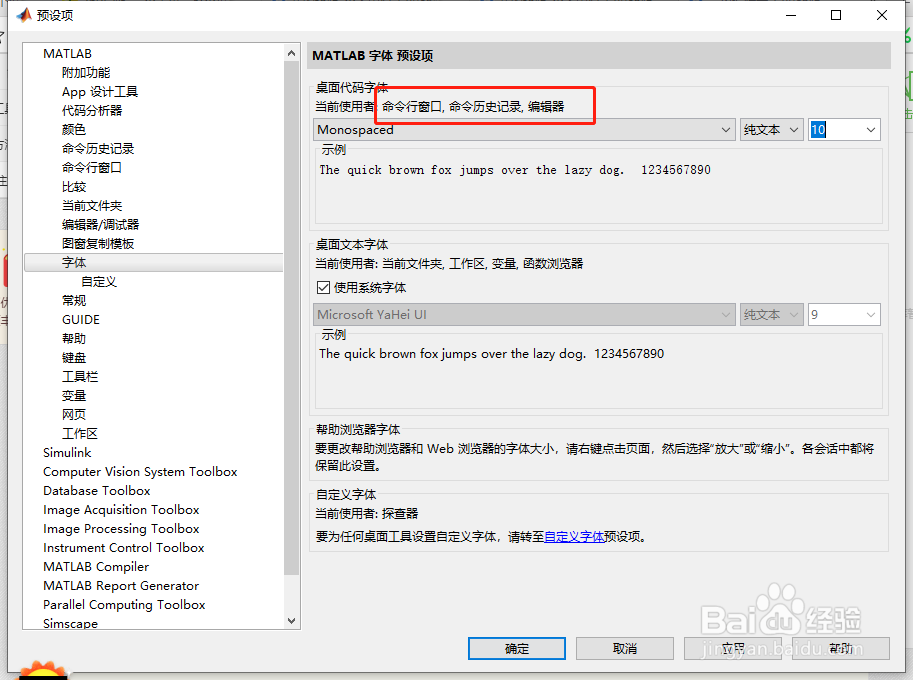Click the preferences tree scrollbar thumb
This screenshot has height=680, width=913.
tap(291, 317)
